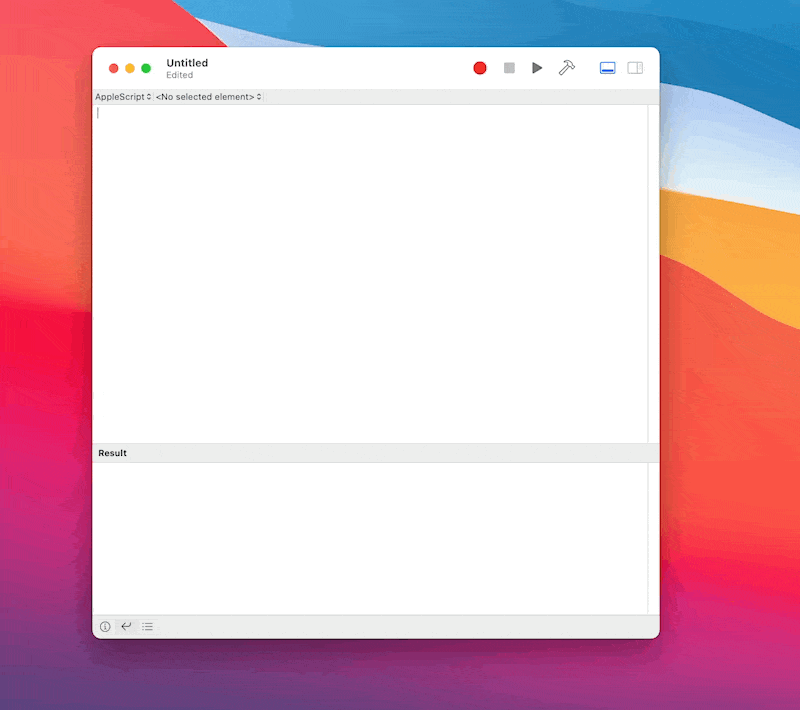800x710 pixels.
Task: Click the split-view panel icon on the right
Action: point(635,67)
